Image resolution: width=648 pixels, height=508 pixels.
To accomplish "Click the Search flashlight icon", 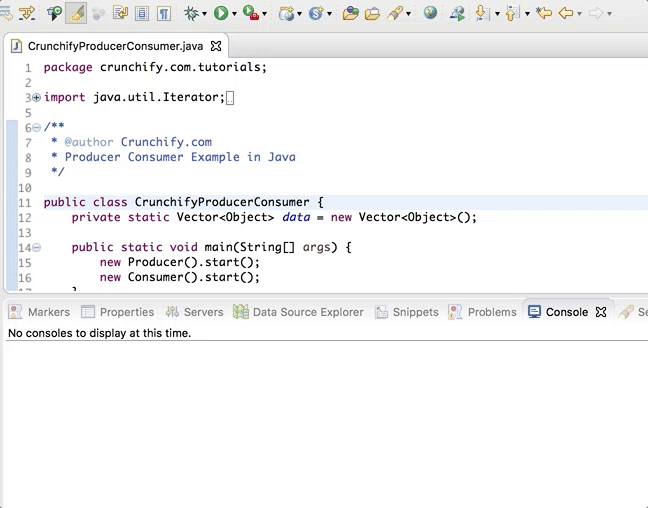I will (396, 13).
